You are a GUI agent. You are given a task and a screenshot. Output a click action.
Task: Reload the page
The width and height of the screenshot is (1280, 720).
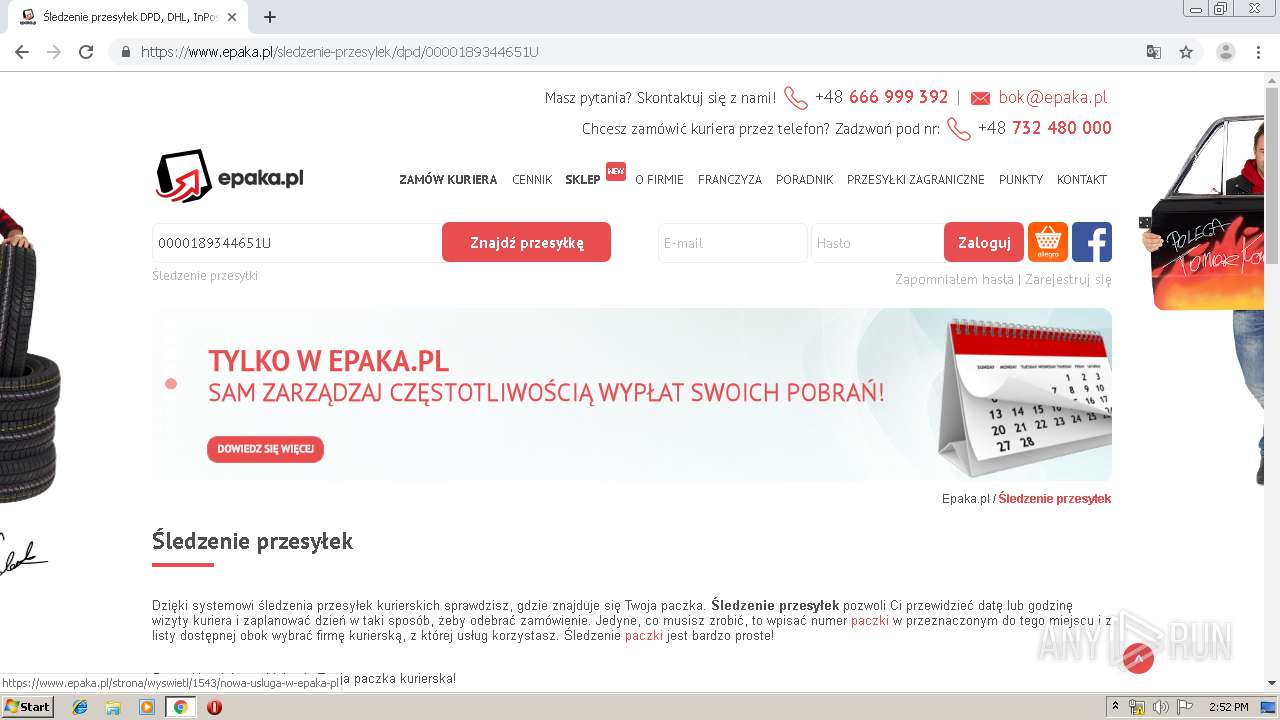pyautogui.click(x=86, y=52)
